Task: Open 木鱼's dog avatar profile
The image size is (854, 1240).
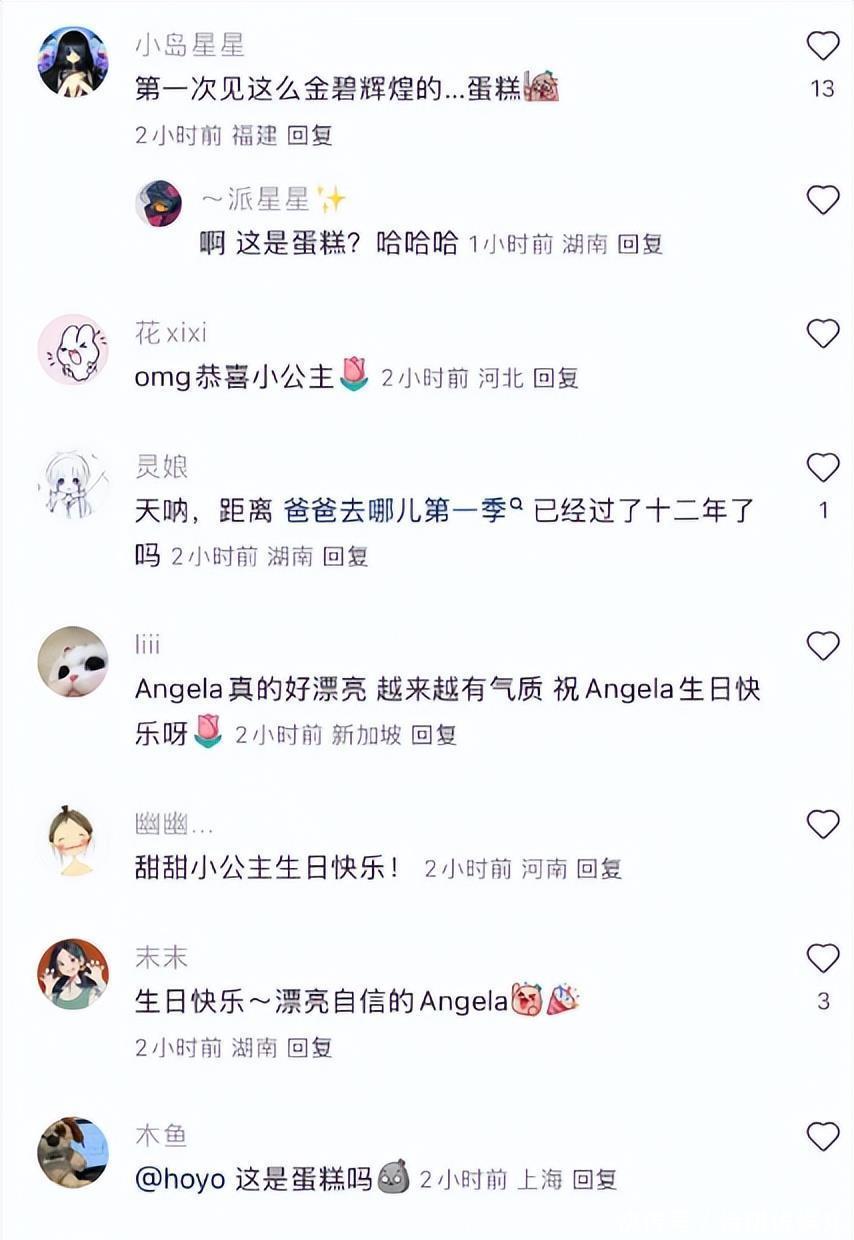Action: [x=73, y=1152]
